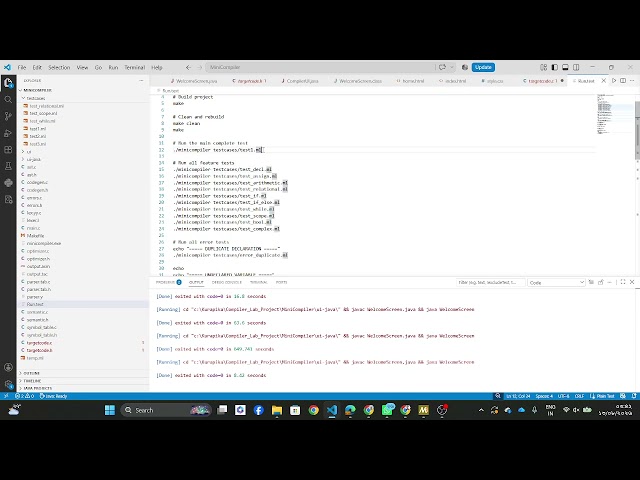Open Makefile in the explorer
640x480 pixels.
tap(36, 236)
